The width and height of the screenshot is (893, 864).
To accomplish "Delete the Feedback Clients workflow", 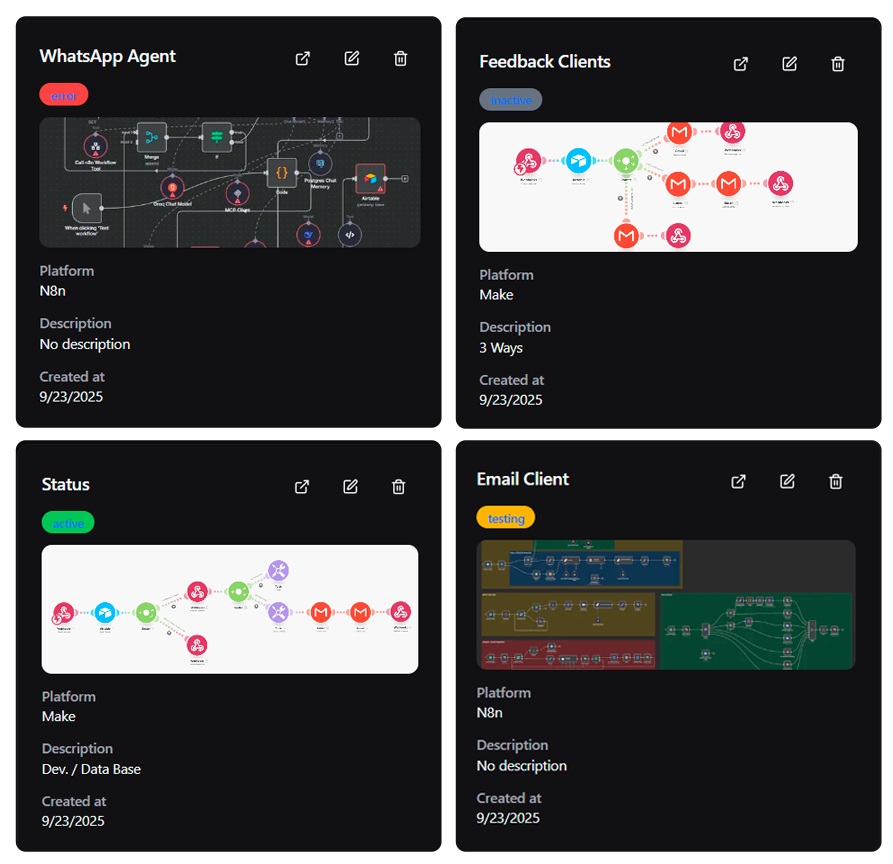I will [838, 64].
